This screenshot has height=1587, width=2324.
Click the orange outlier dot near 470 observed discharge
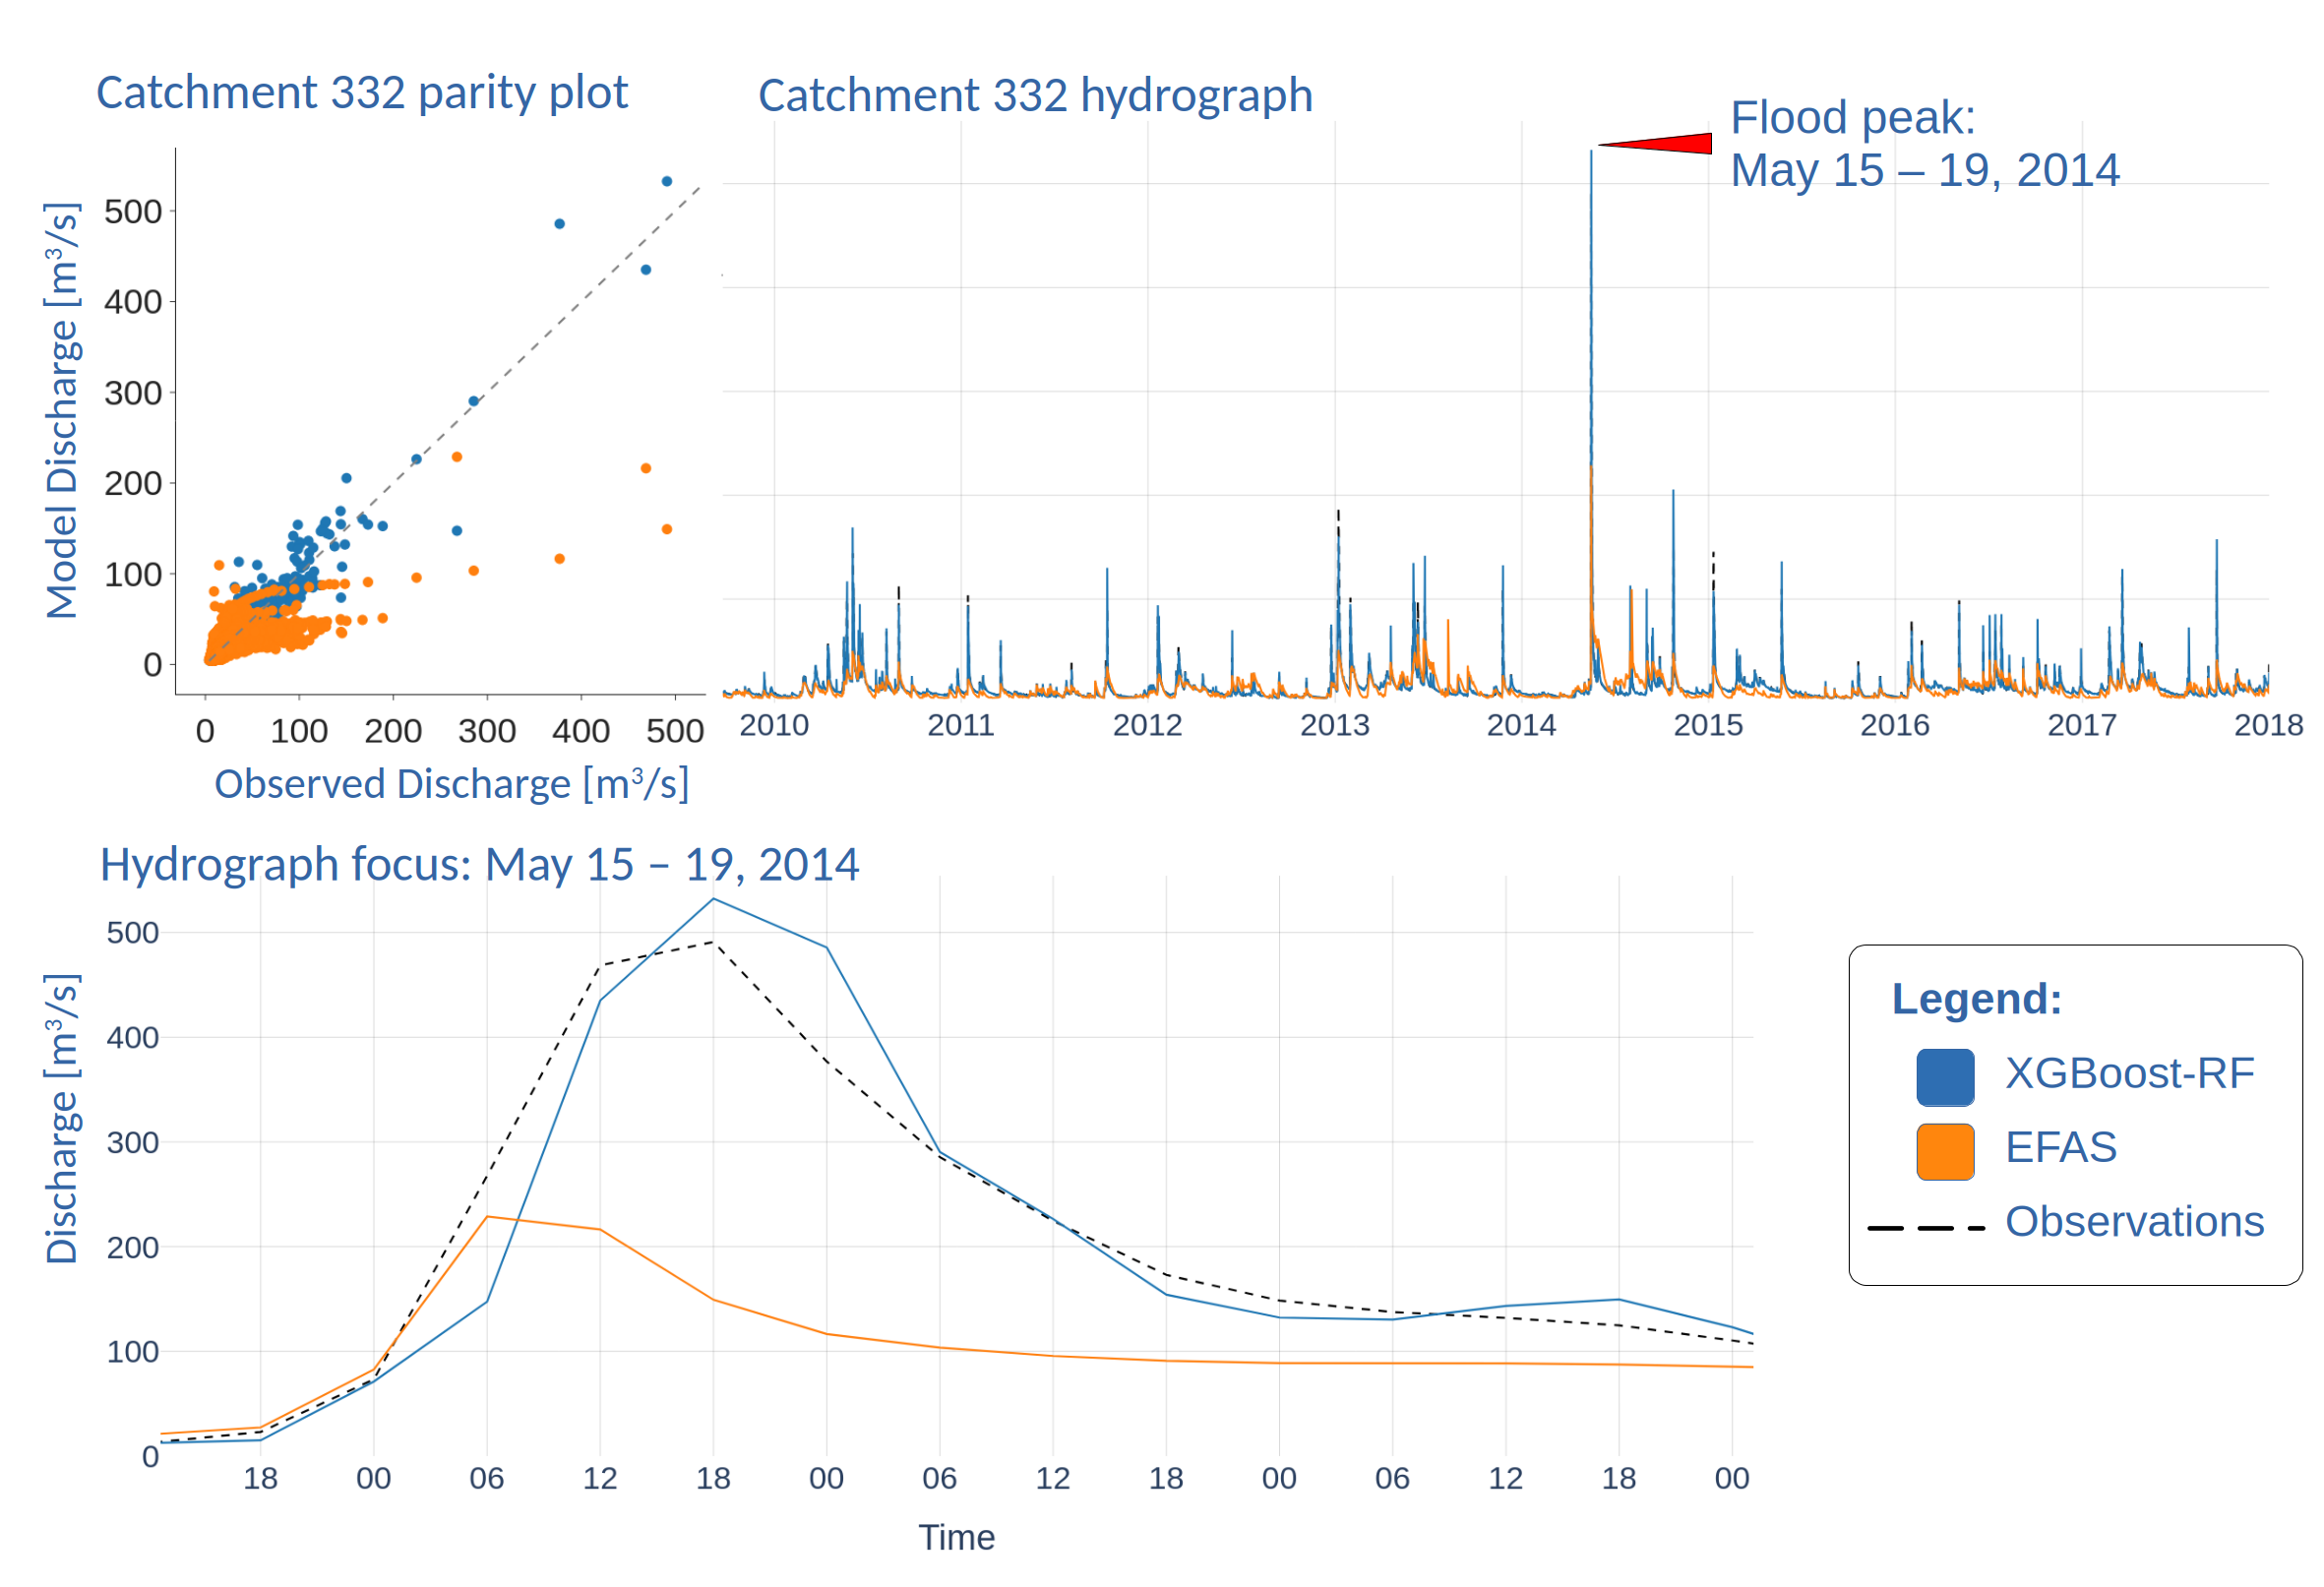[x=646, y=468]
